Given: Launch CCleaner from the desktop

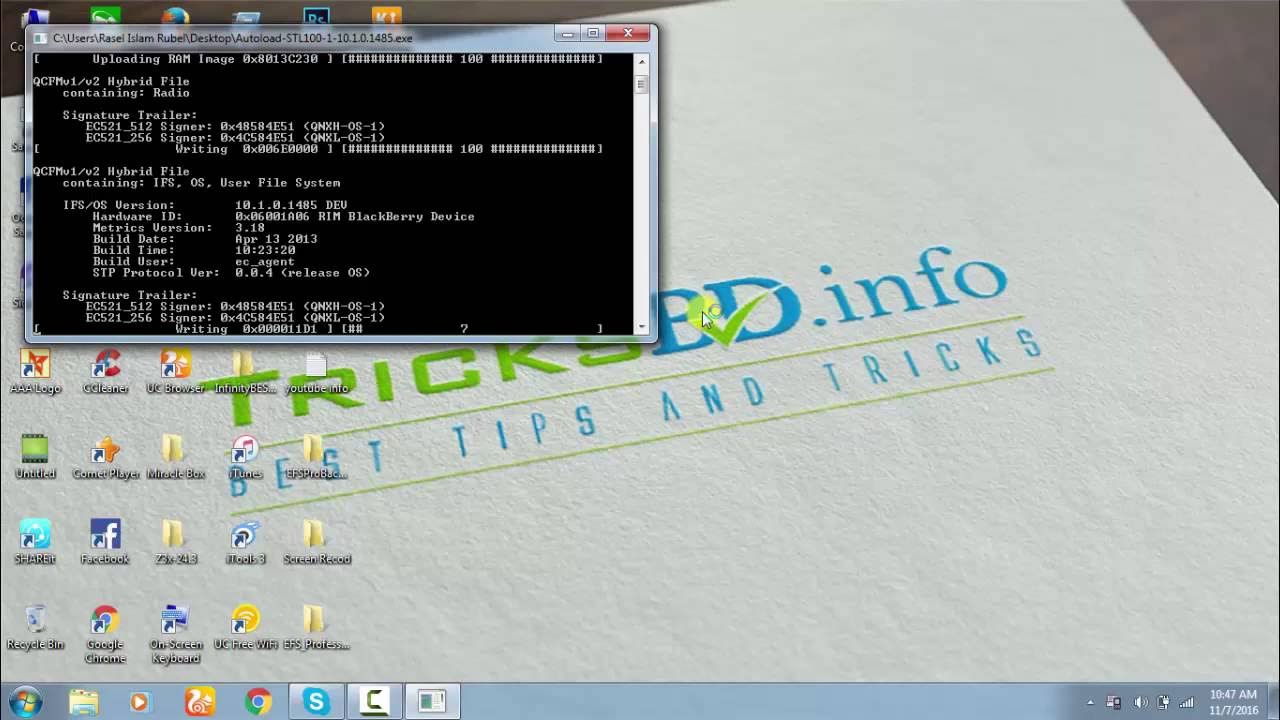Looking at the screenshot, I should [x=105, y=371].
